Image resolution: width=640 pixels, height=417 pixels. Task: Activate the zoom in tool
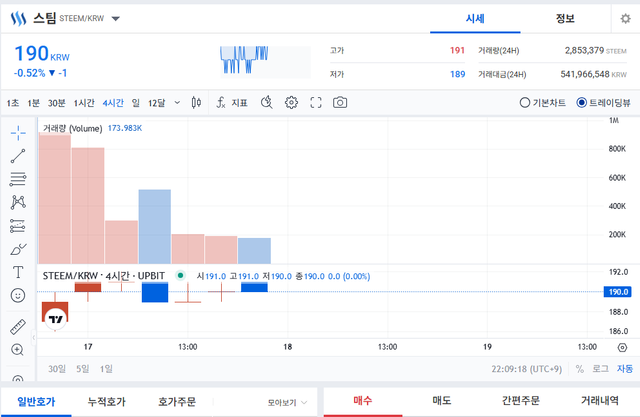point(18,350)
